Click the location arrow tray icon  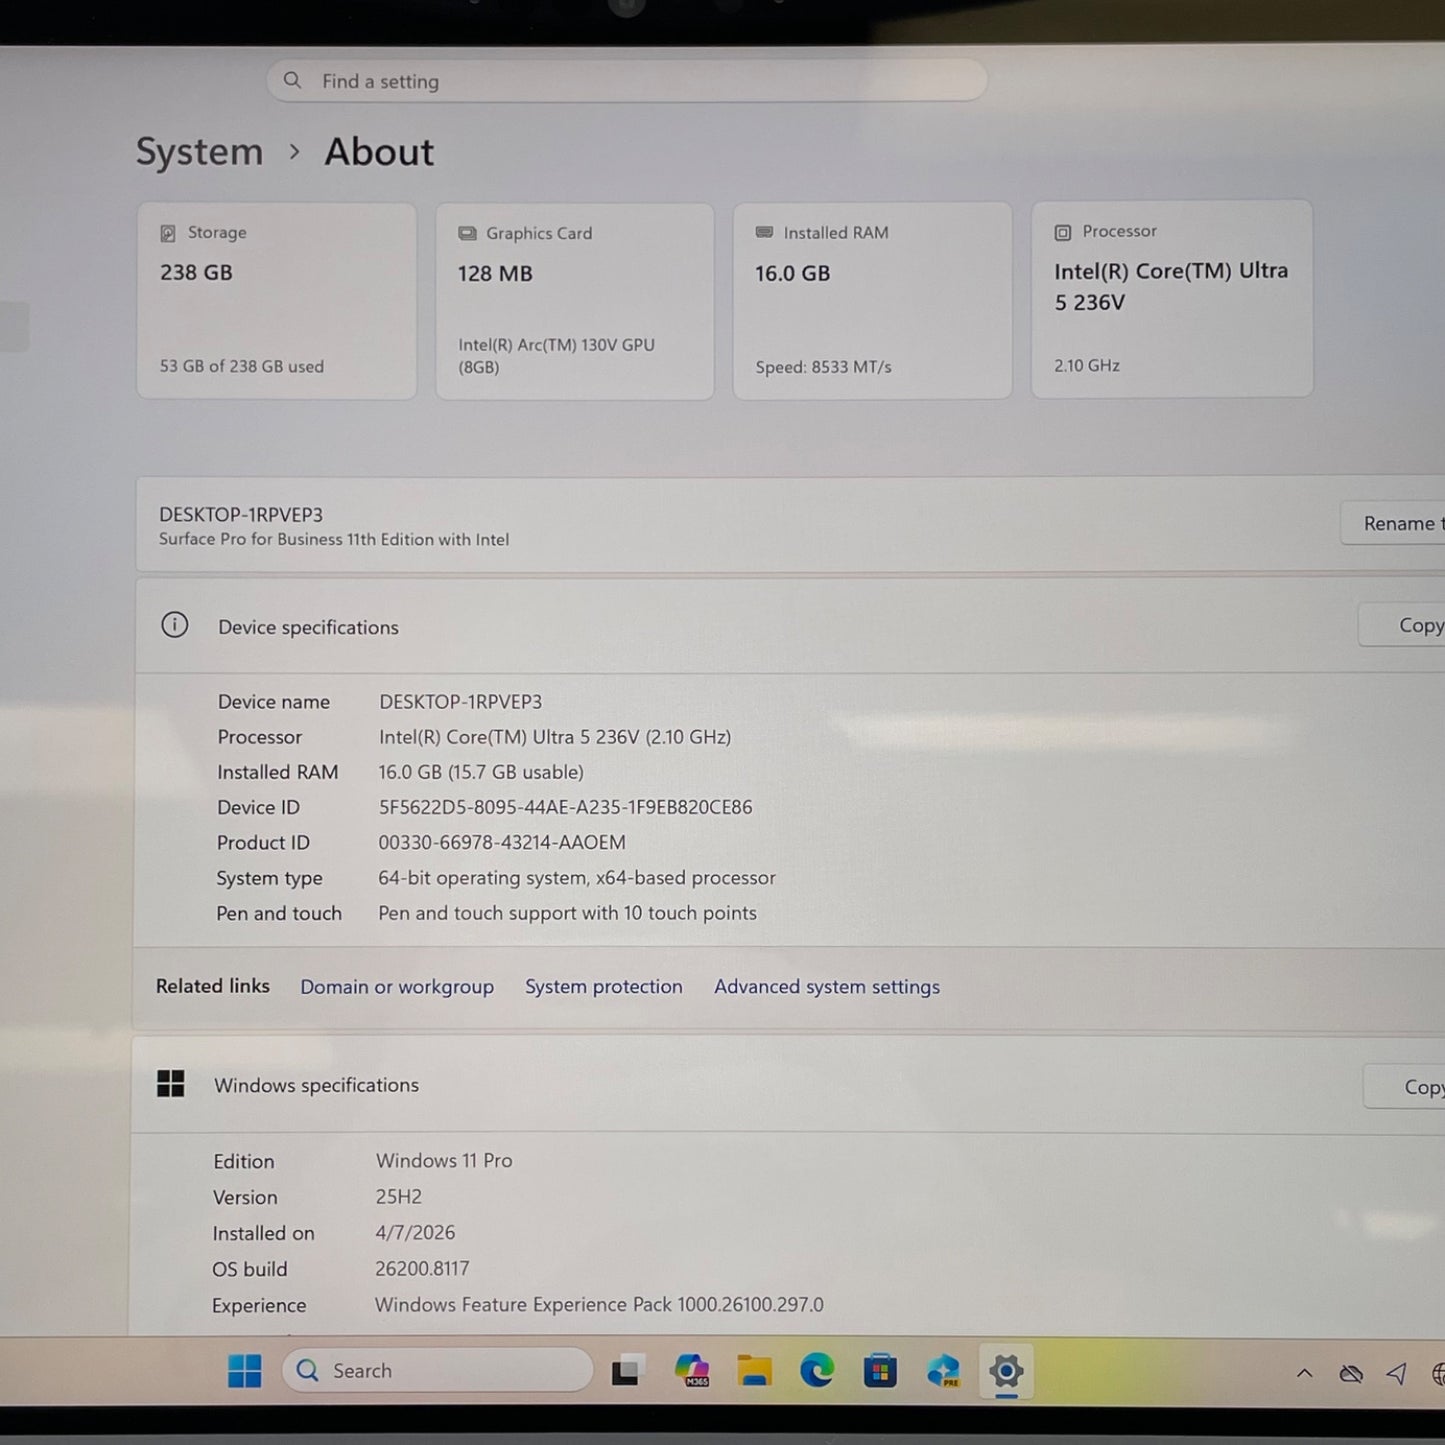(1397, 1374)
